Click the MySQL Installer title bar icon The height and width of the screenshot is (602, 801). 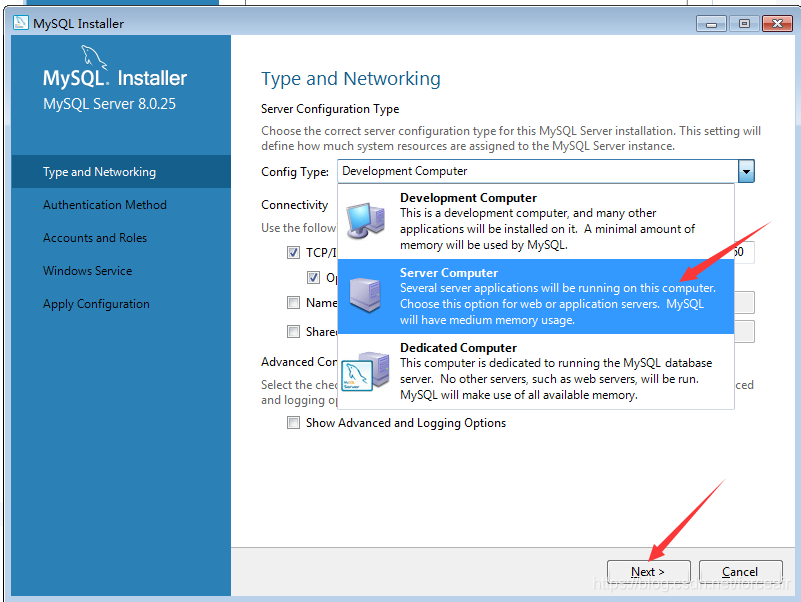coord(20,22)
